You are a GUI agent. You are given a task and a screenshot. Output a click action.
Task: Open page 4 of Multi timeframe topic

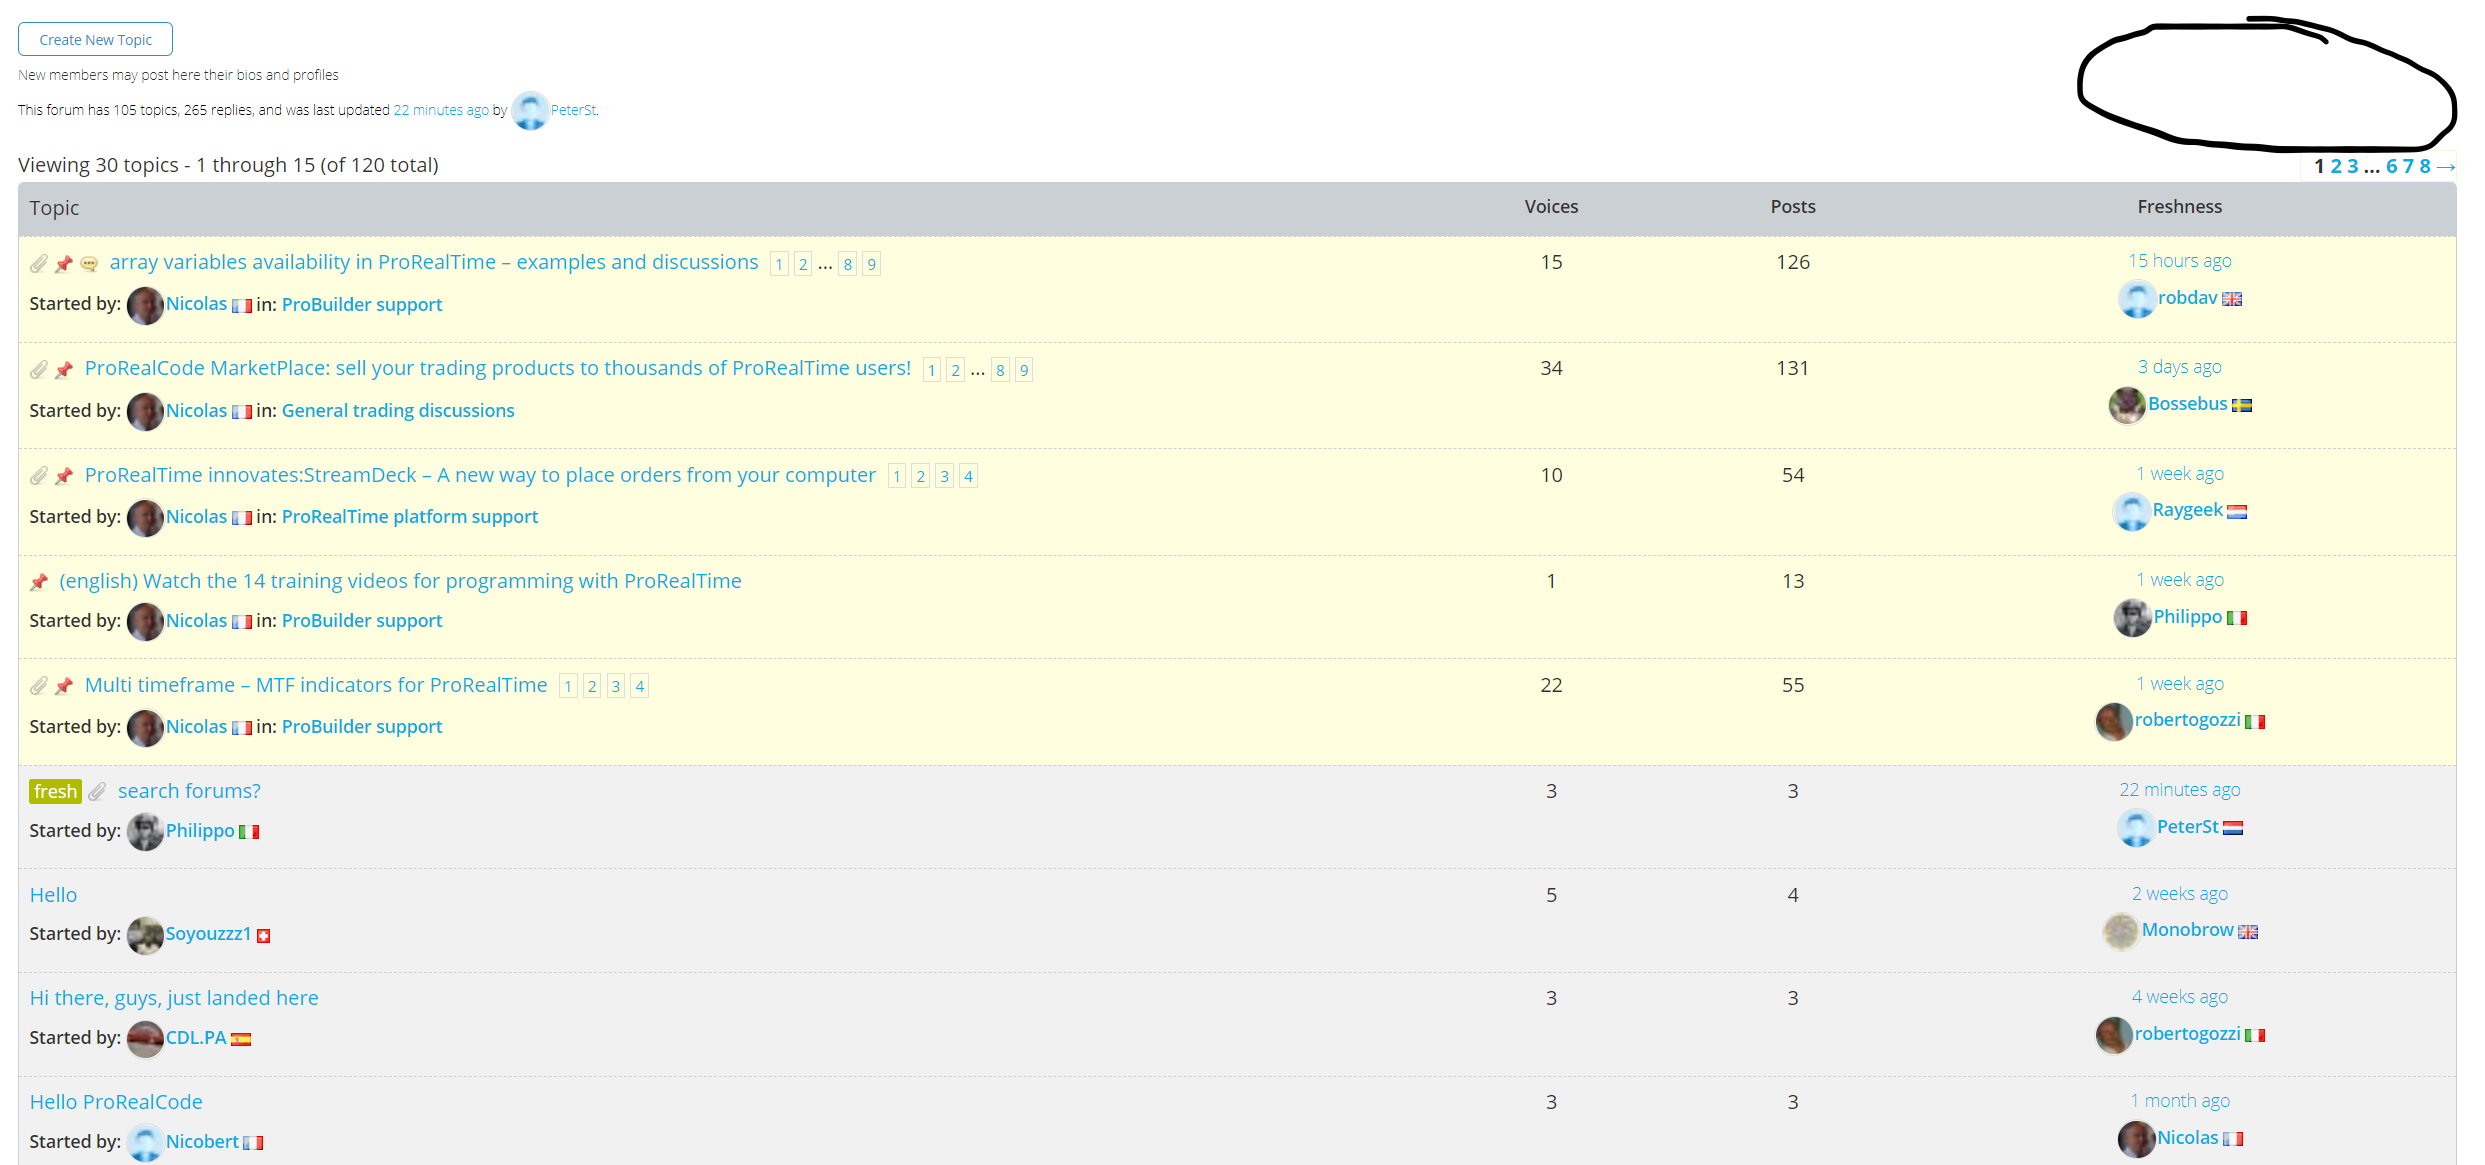pos(640,686)
